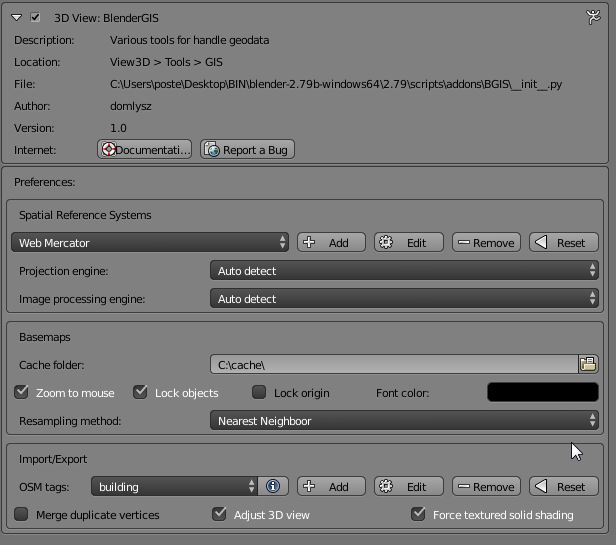Uncheck Zoom to mouse option

pos(22,393)
